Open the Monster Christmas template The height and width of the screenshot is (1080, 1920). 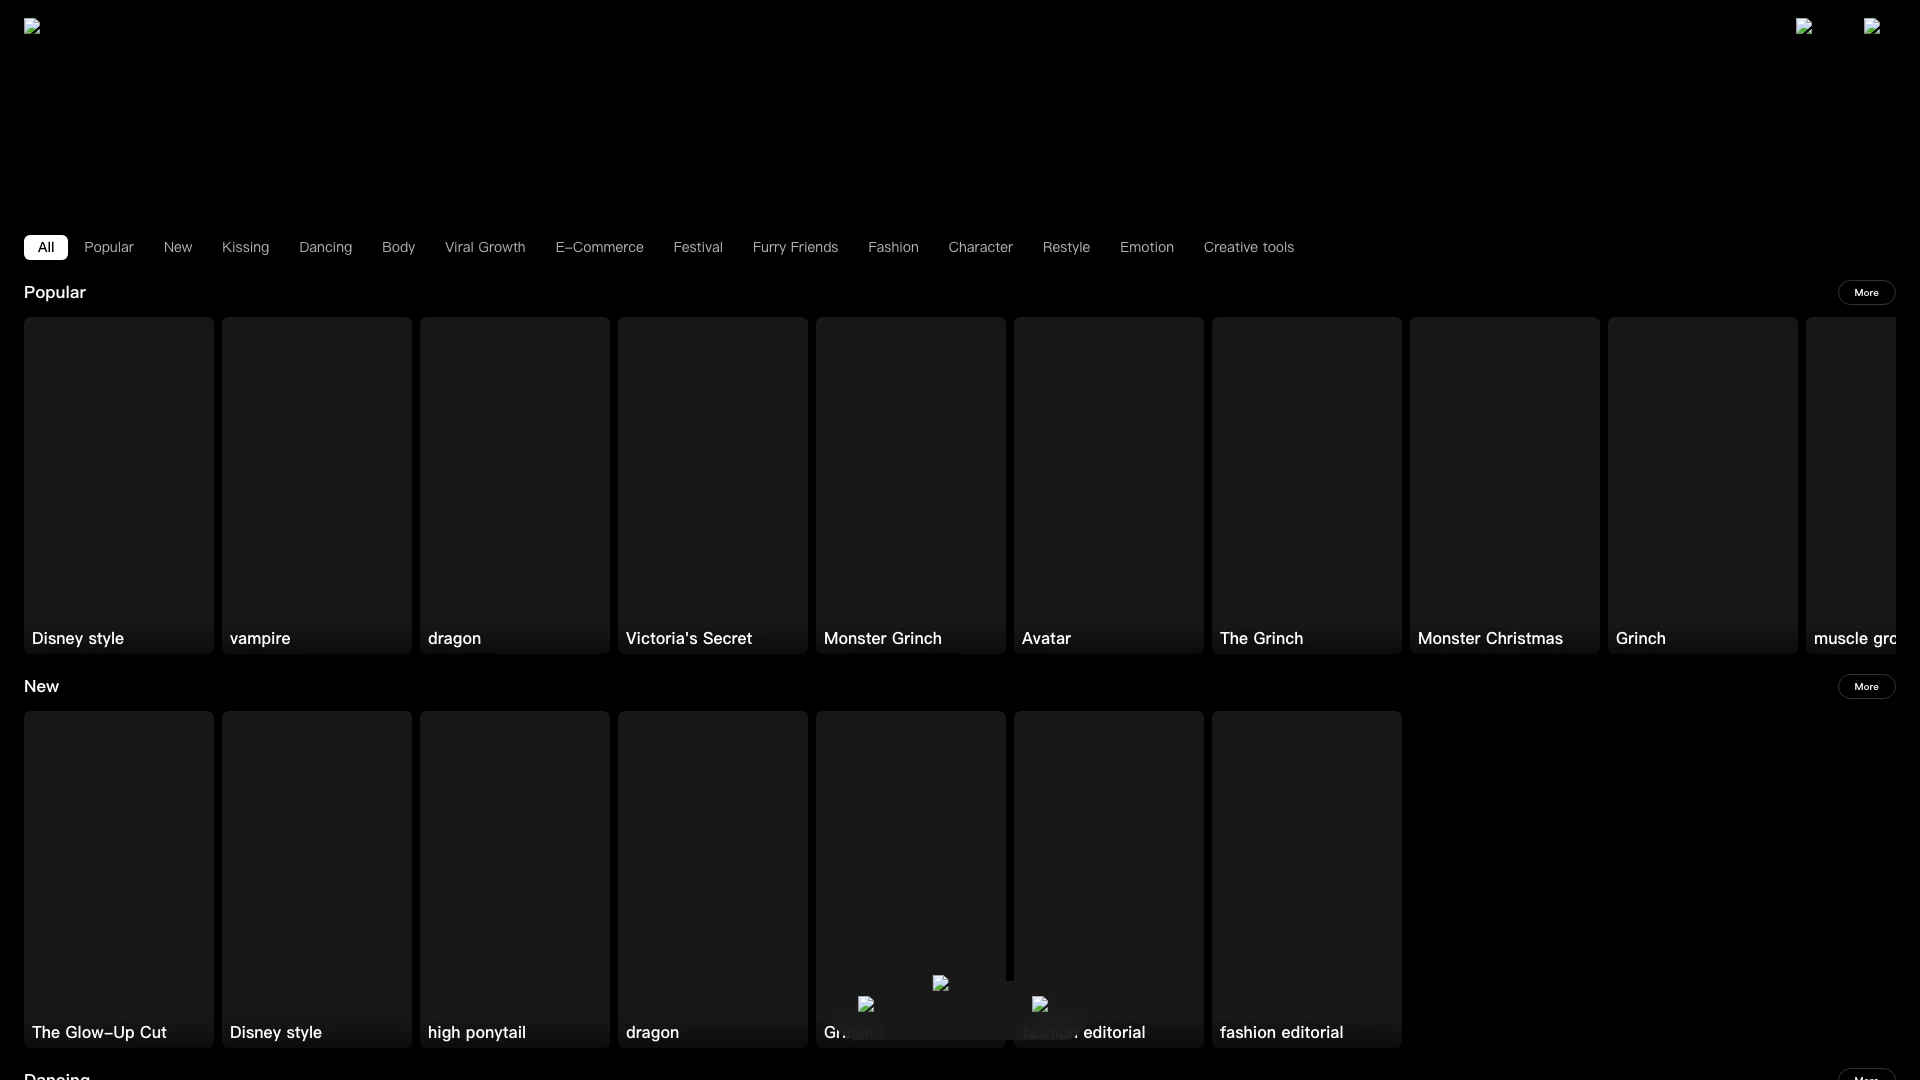click(x=1504, y=485)
